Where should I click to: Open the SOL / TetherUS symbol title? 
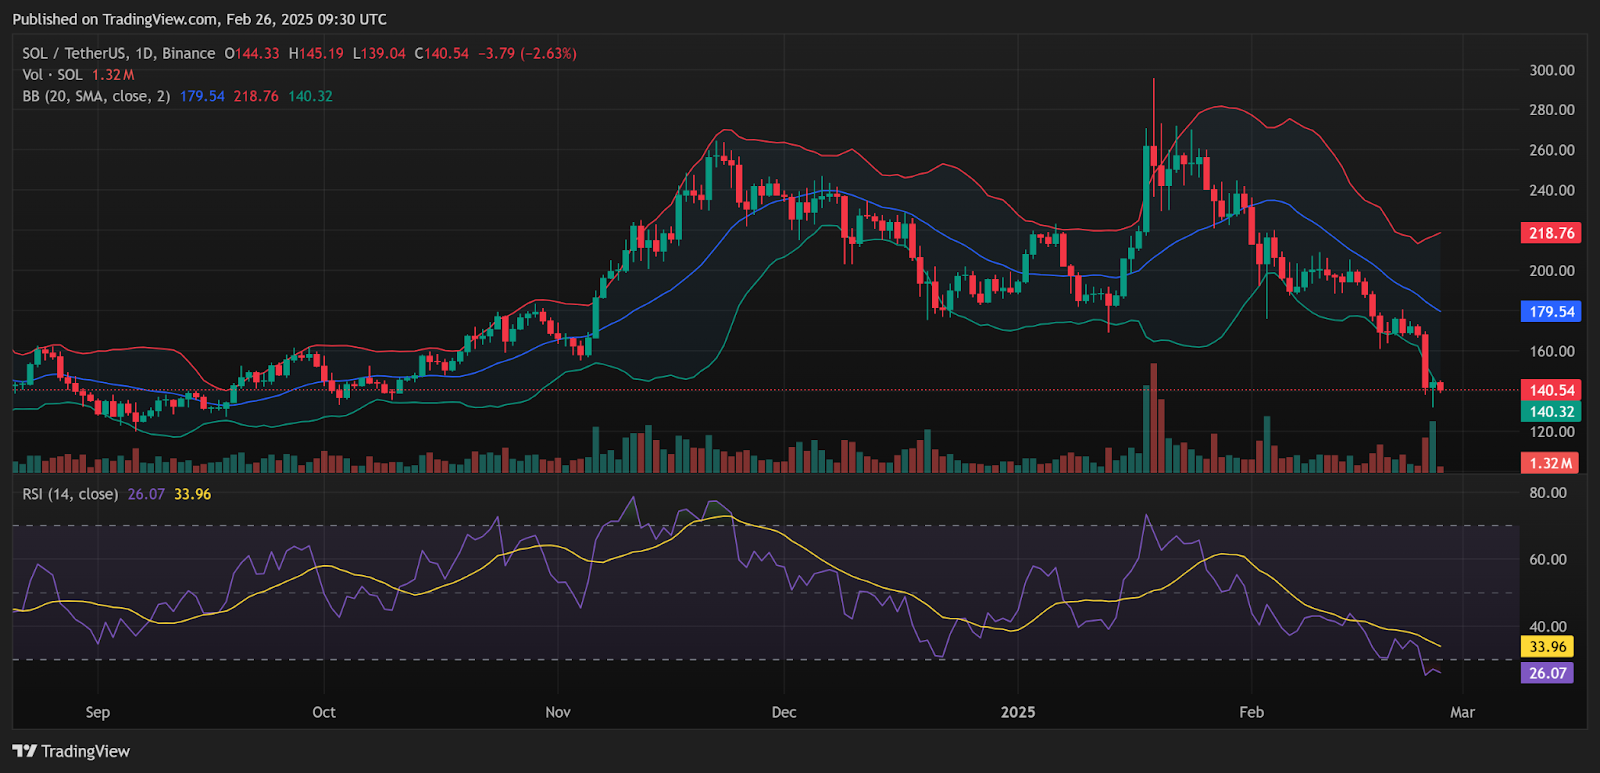118,53
